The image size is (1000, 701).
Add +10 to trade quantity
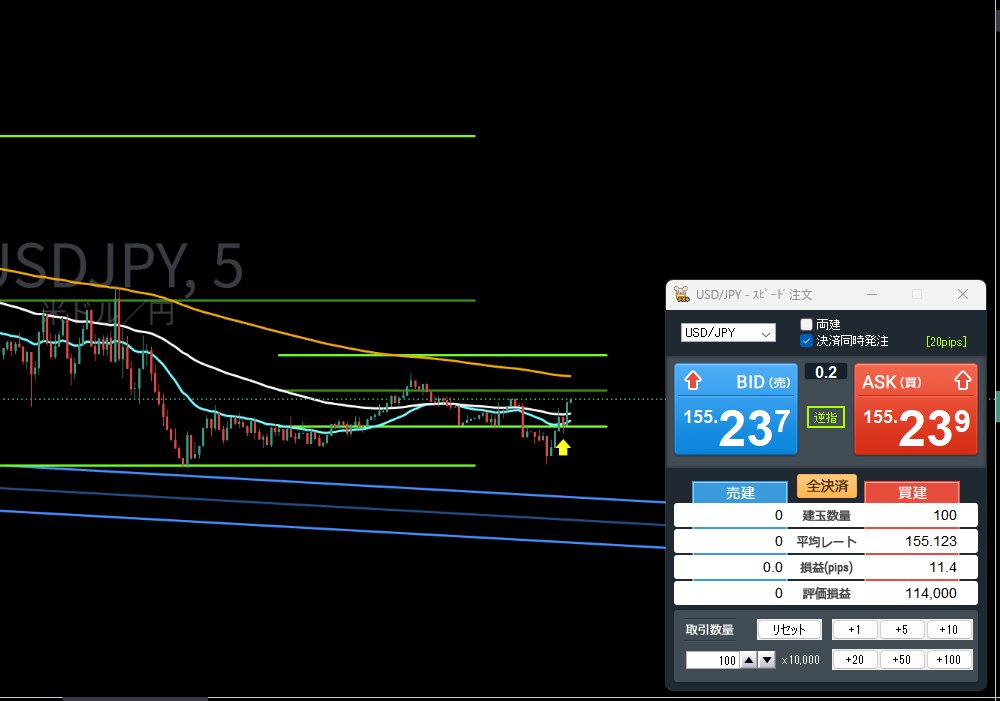coord(949,630)
